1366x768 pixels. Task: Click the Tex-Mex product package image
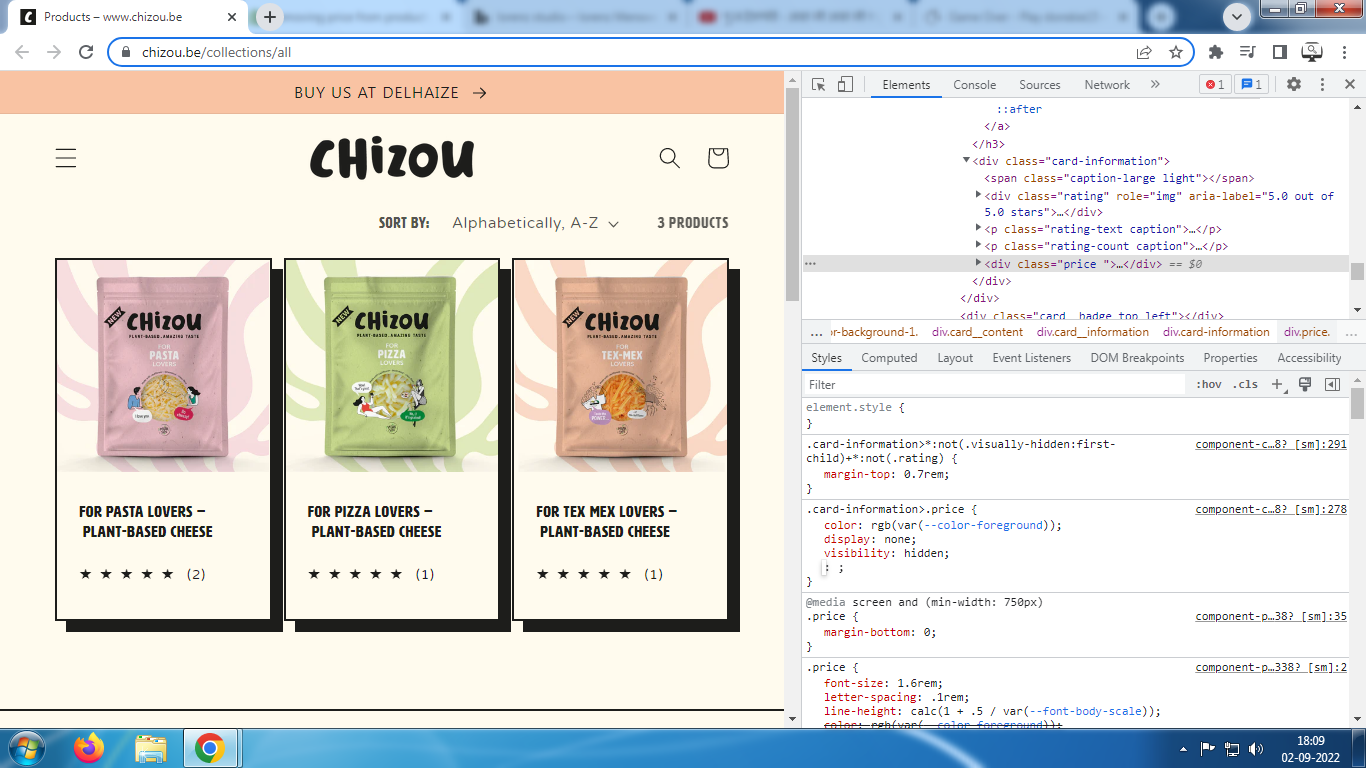[621, 366]
